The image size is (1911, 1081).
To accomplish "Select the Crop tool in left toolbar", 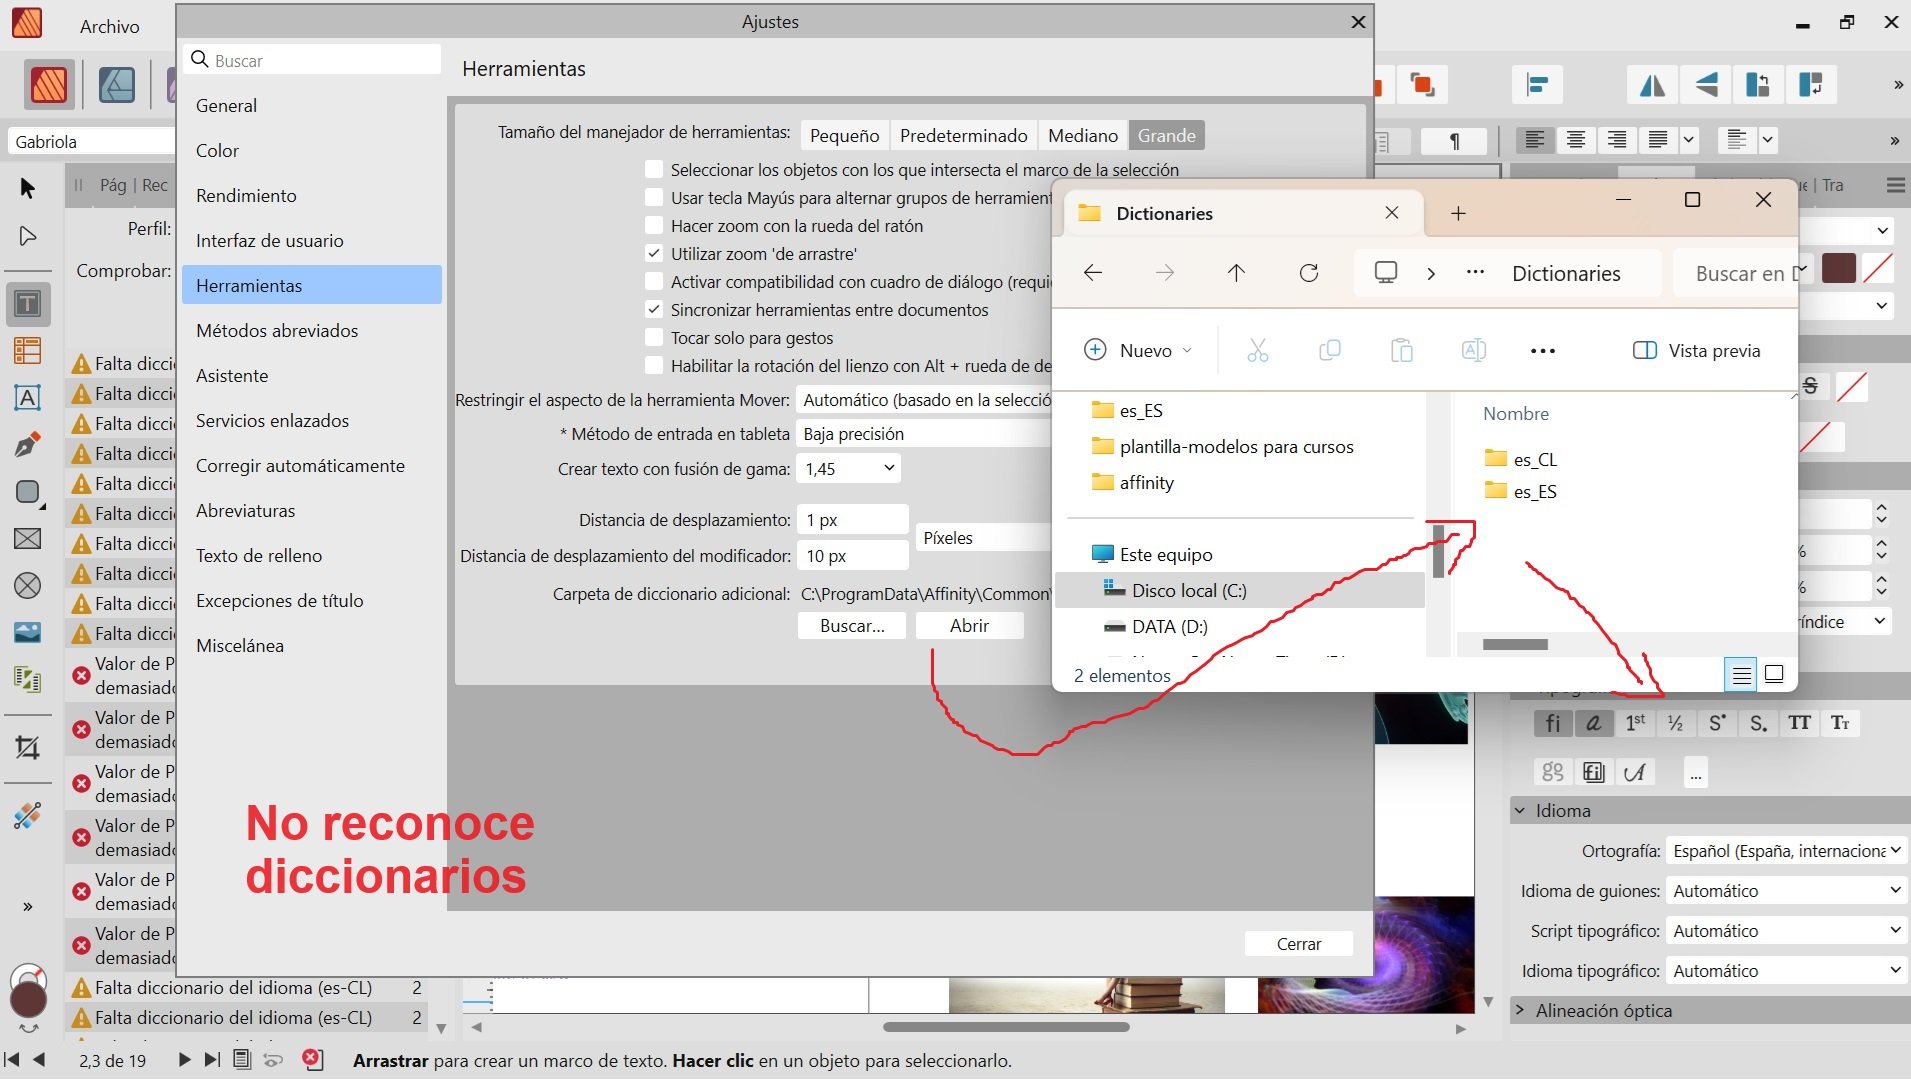I will coord(28,747).
